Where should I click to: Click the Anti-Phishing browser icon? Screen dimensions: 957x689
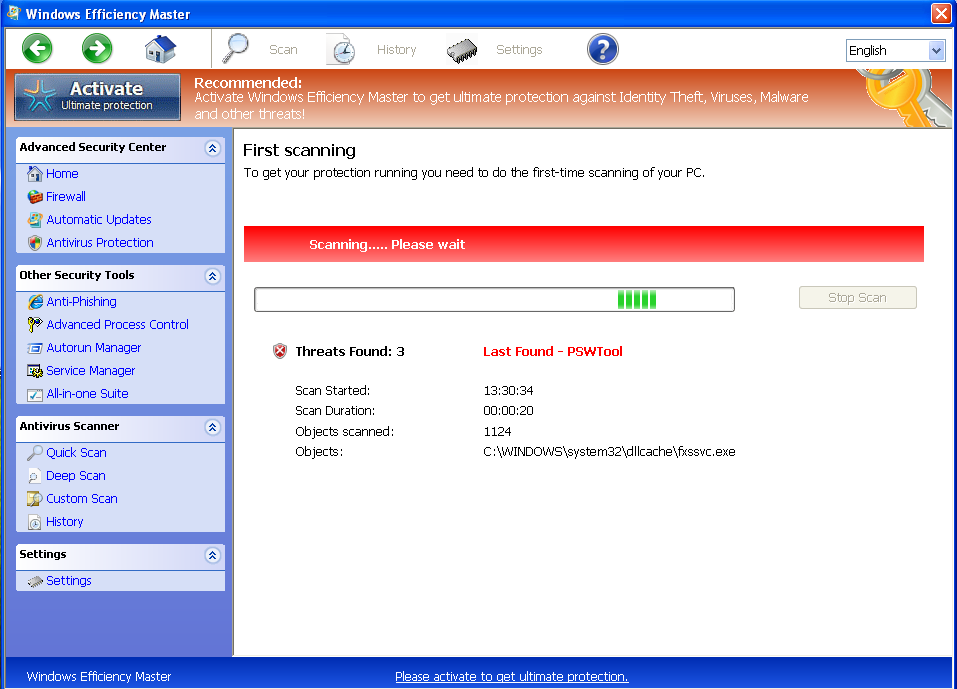(x=35, y=301)
